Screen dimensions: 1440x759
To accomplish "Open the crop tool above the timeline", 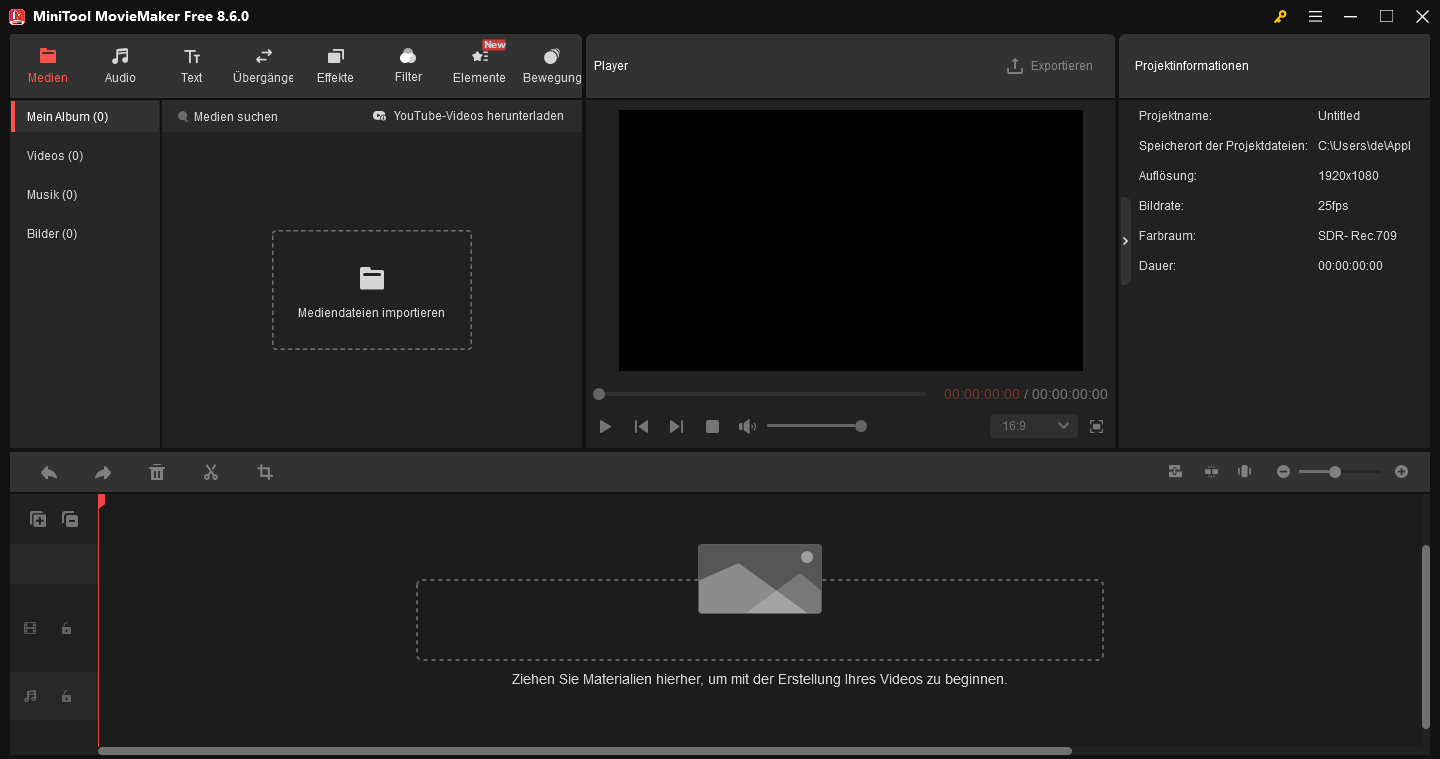I will click(265, 471).
